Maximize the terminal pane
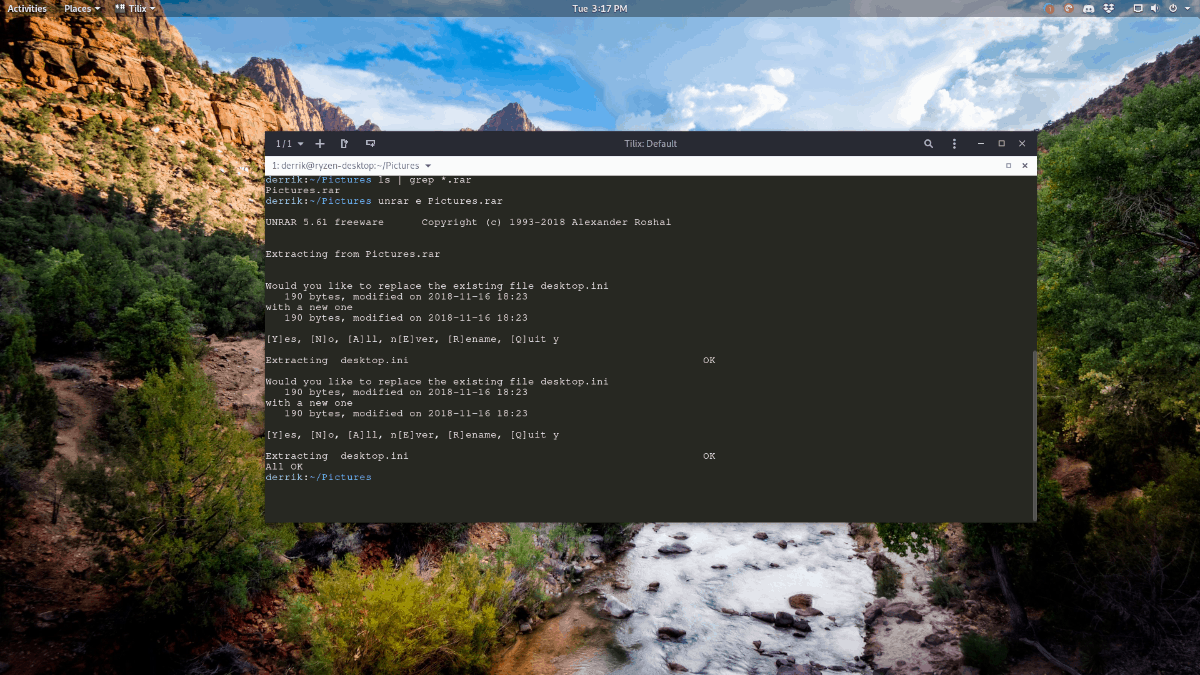 1008,166
